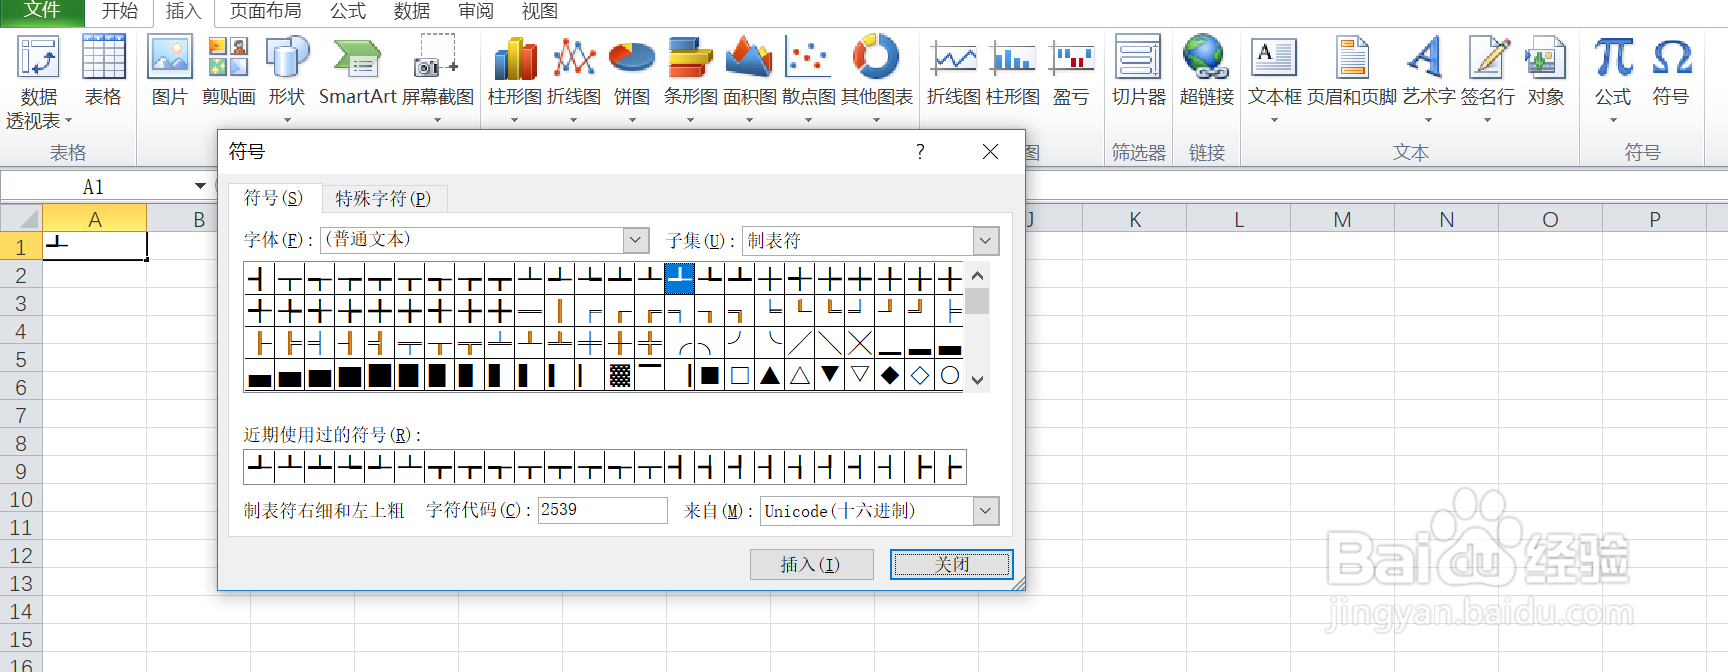1728x672 pixels.
Task: Select the black diamond symbol
Action: coord(890,376)
